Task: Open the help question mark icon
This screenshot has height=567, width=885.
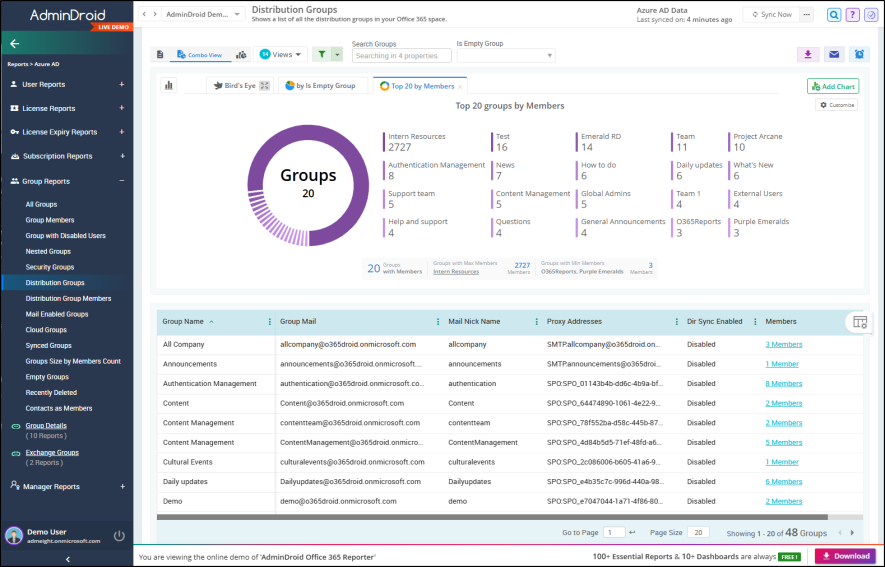Action: click(852, 15)
